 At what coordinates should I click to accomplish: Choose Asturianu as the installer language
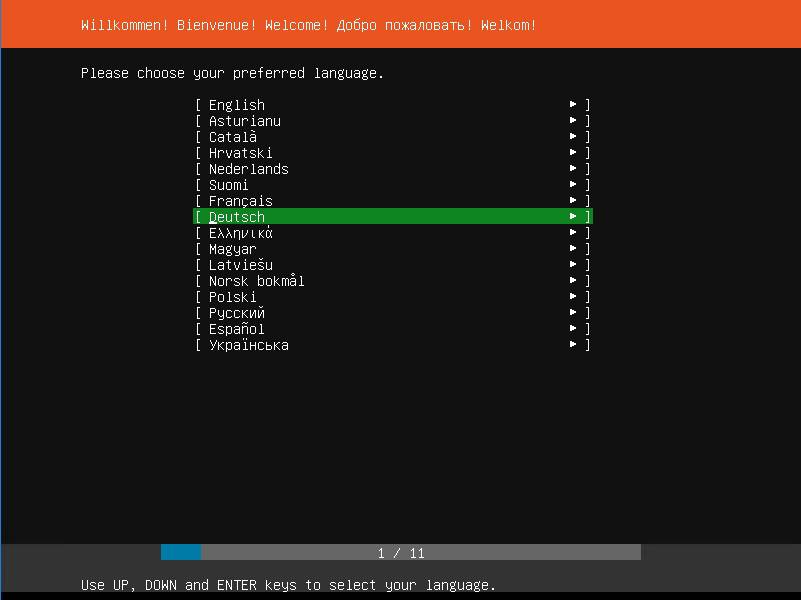pos(245,121)
